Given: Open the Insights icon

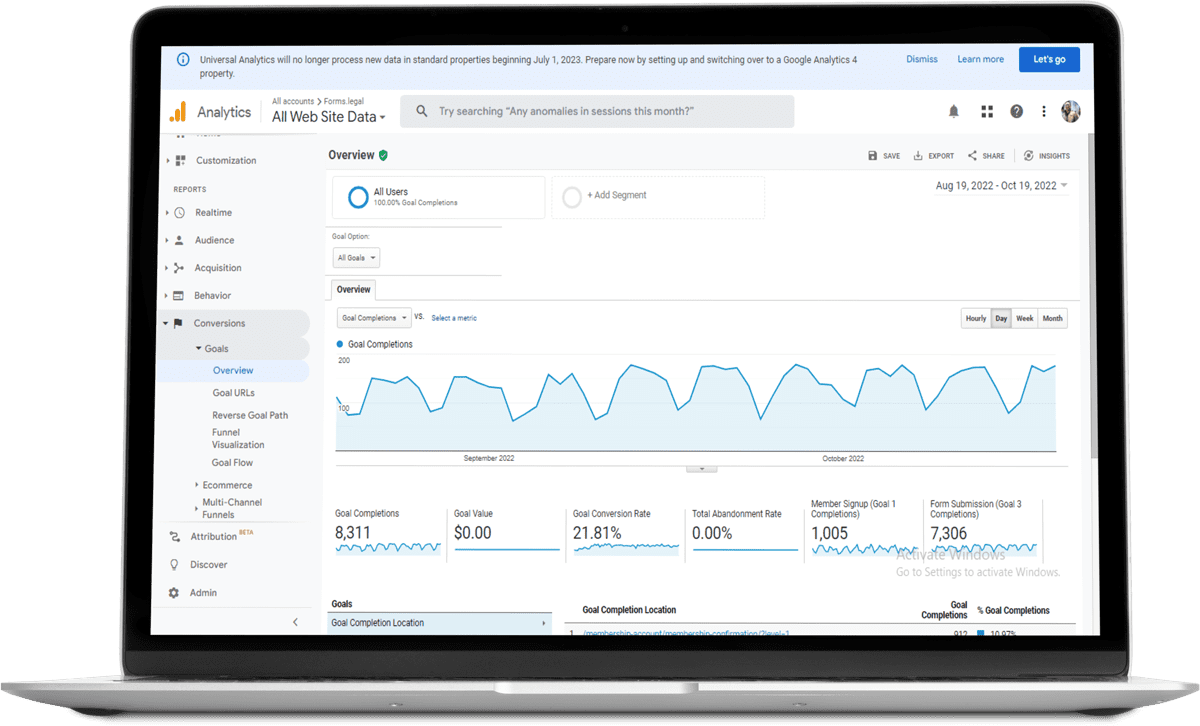Looking at the screenshot, I should click(x=1029, y=156).
